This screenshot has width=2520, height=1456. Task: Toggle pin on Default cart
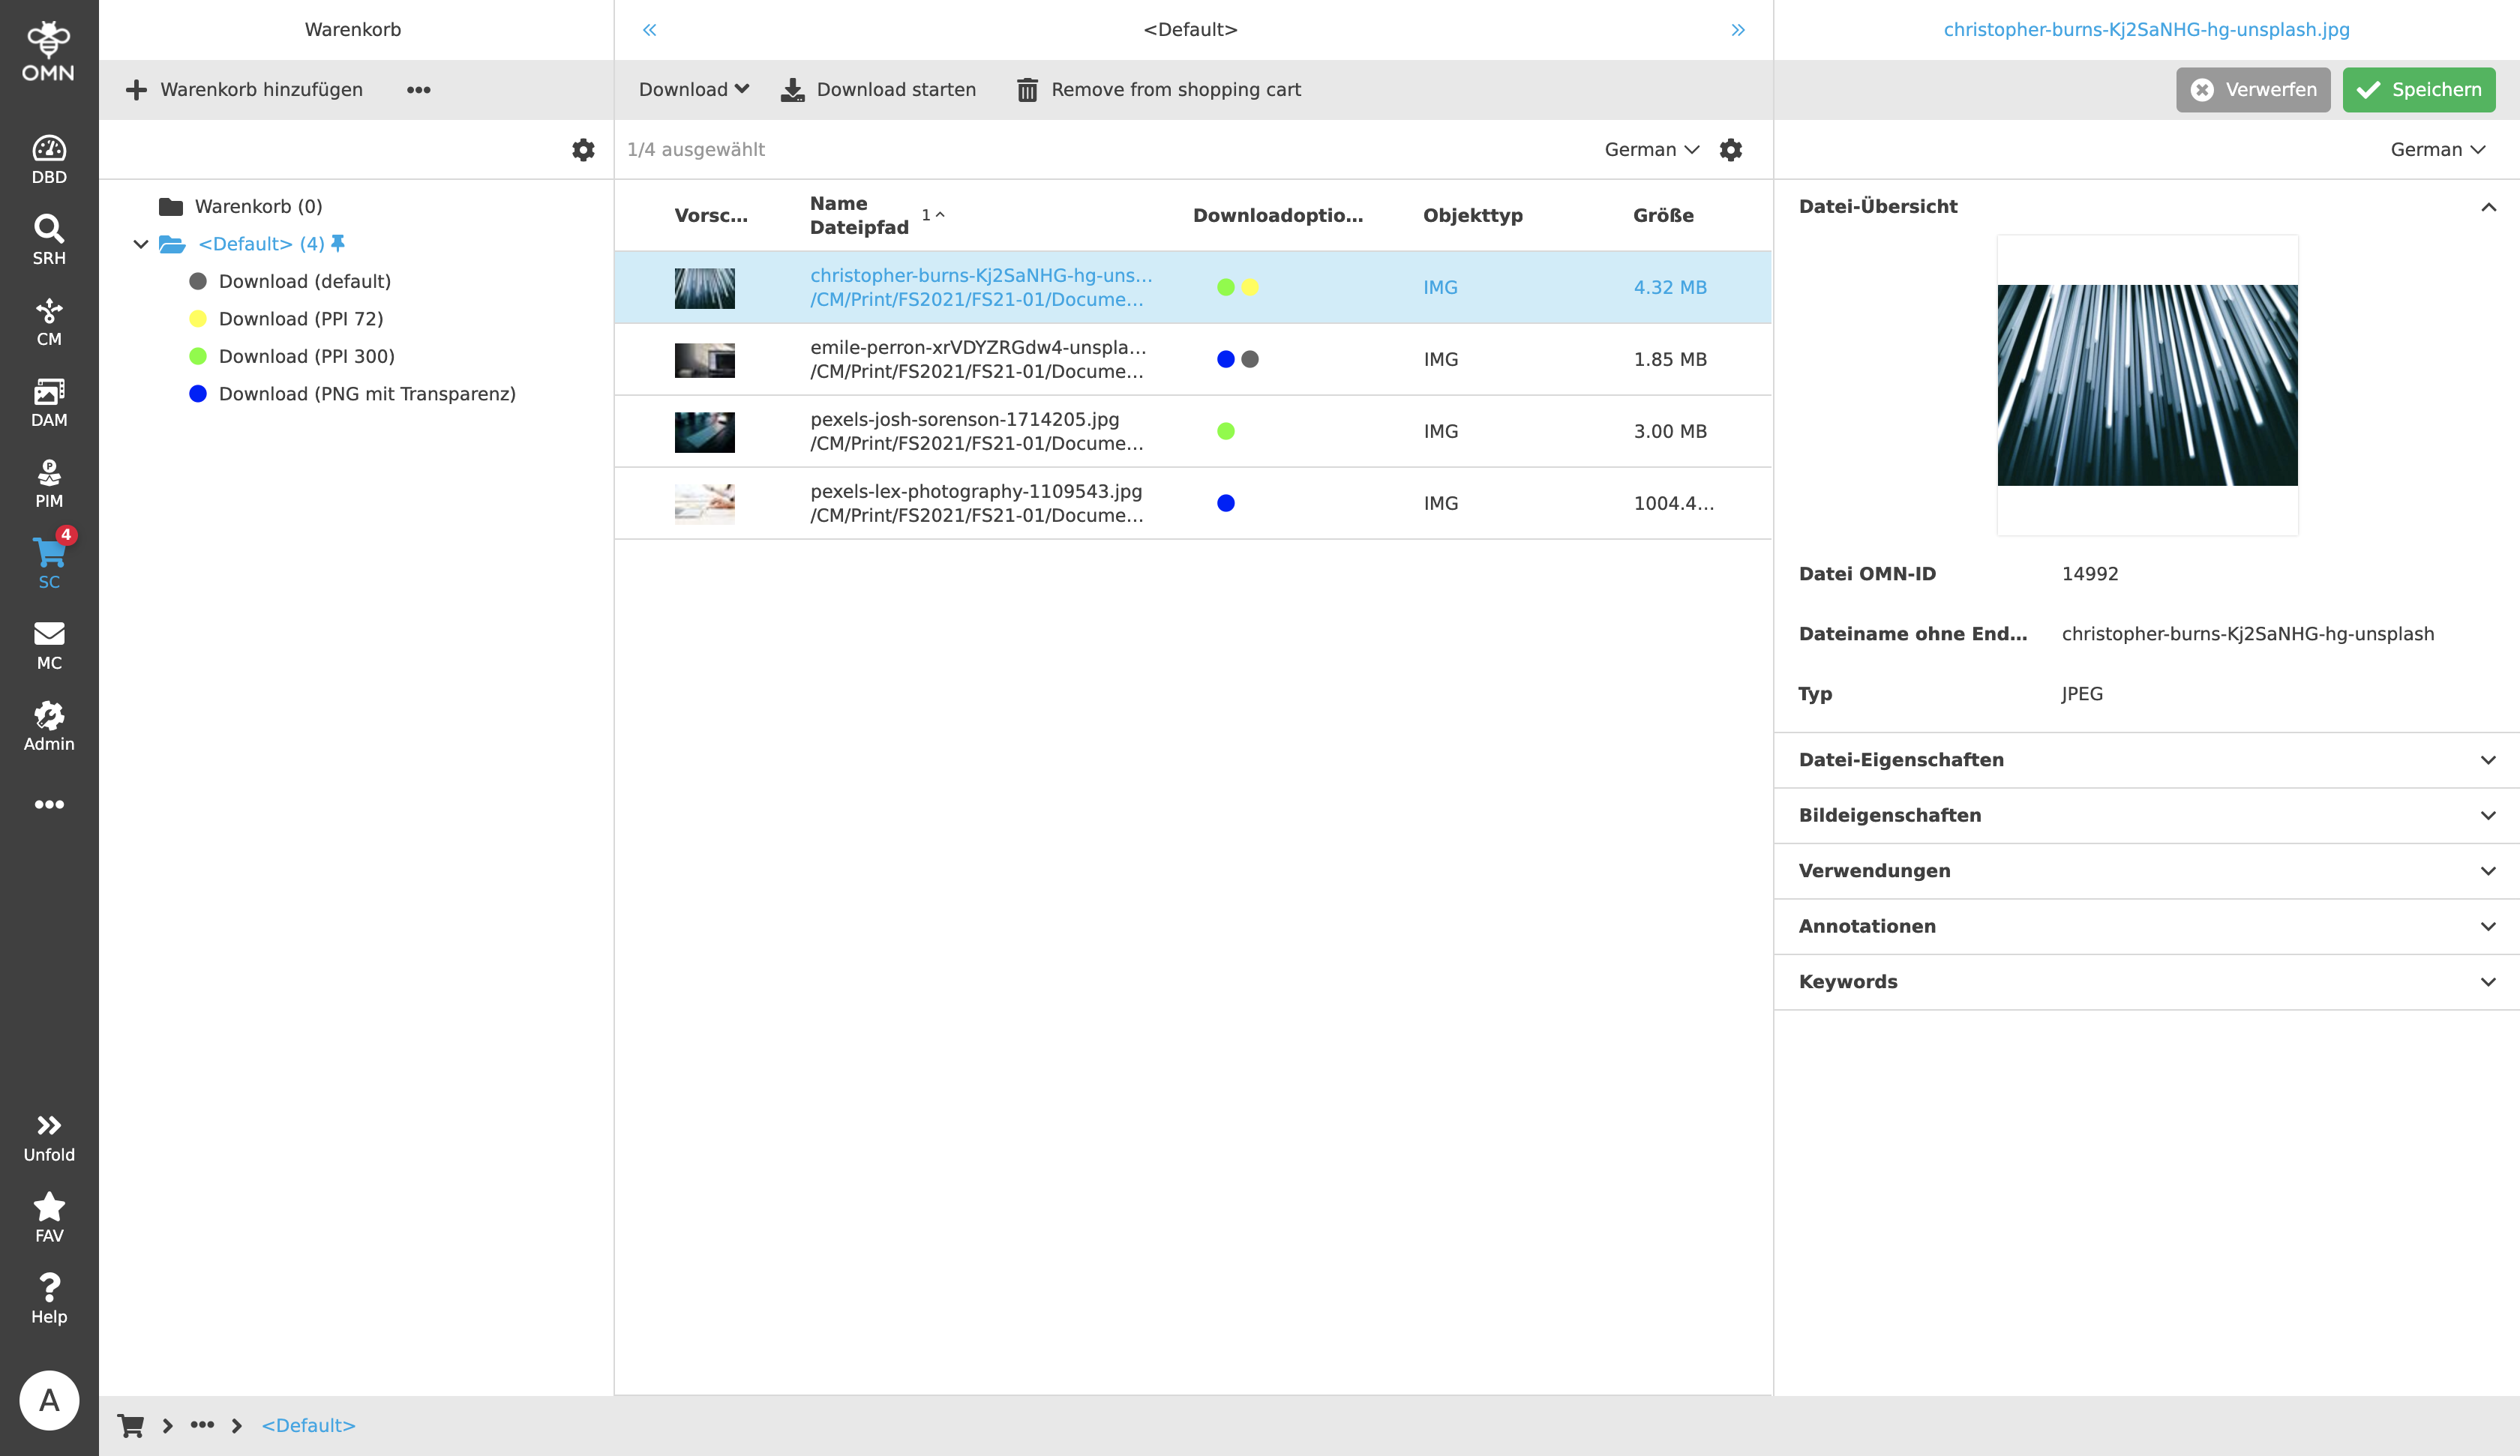click(338, 243)
